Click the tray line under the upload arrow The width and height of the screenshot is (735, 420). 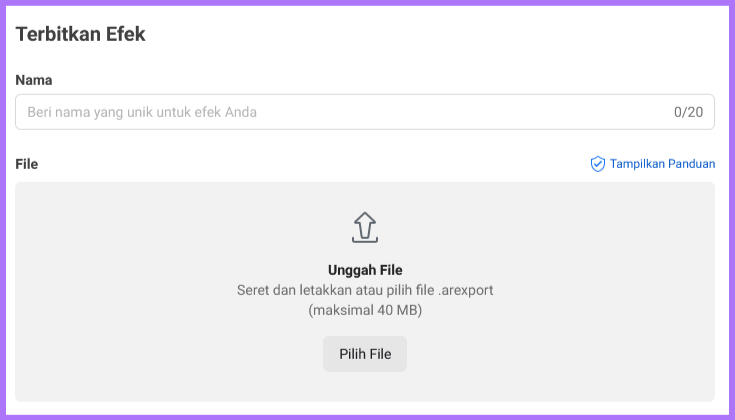point(365,240)
